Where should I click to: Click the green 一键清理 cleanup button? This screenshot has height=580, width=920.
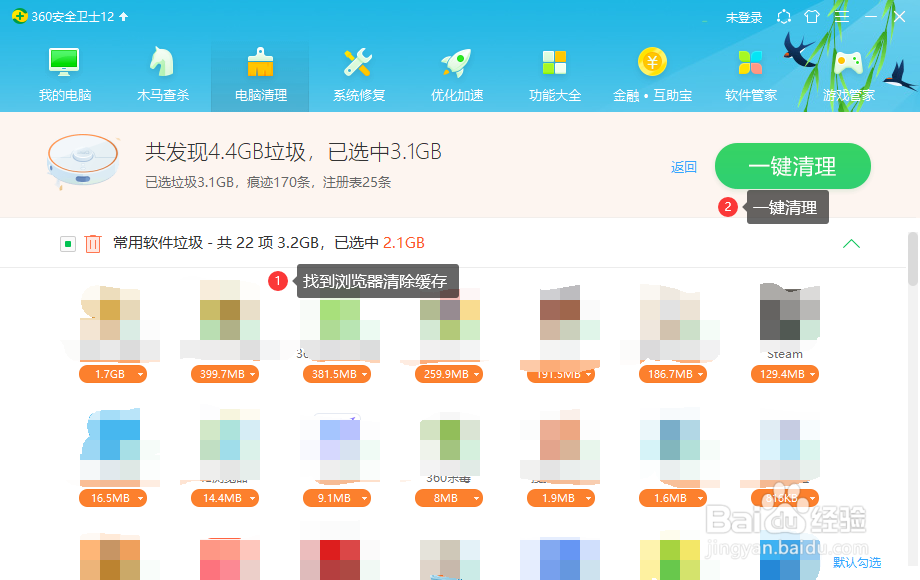[x=792, y=166]
